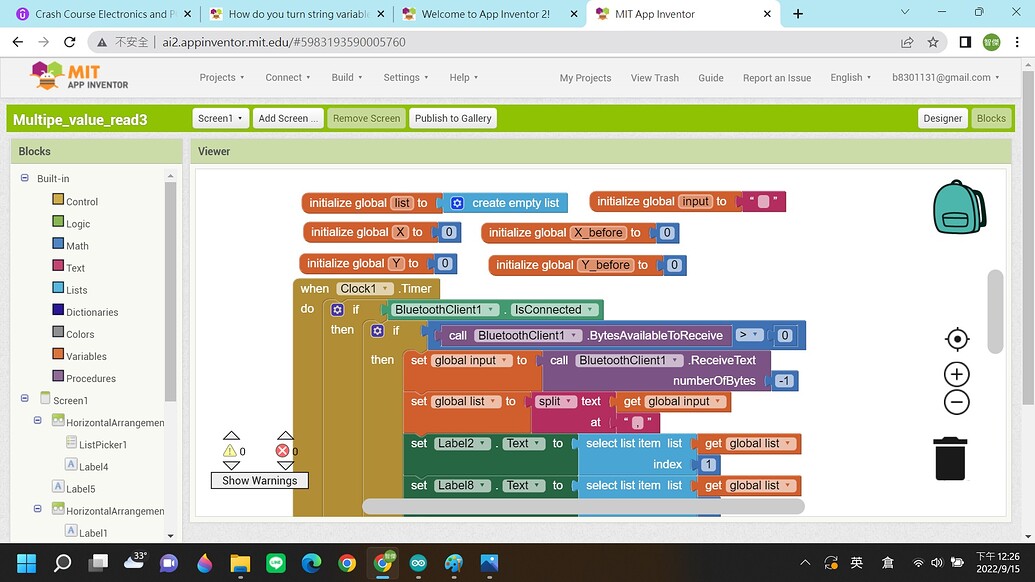
Task: Toggle the red error counter indicator
Action: point(284,451)
